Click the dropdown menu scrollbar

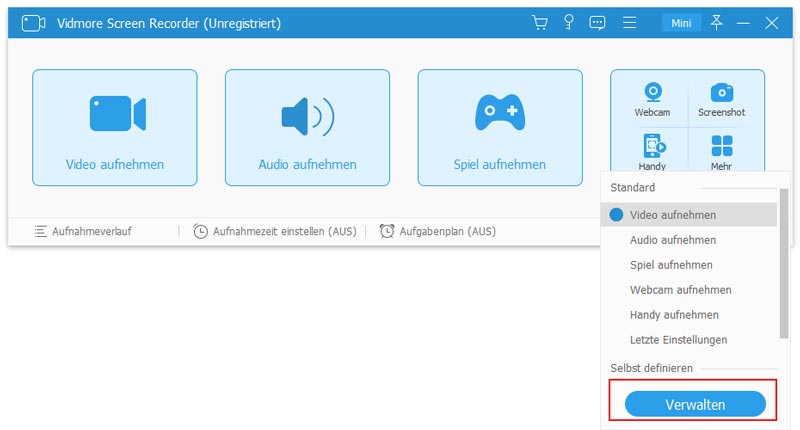pos(784,263)
